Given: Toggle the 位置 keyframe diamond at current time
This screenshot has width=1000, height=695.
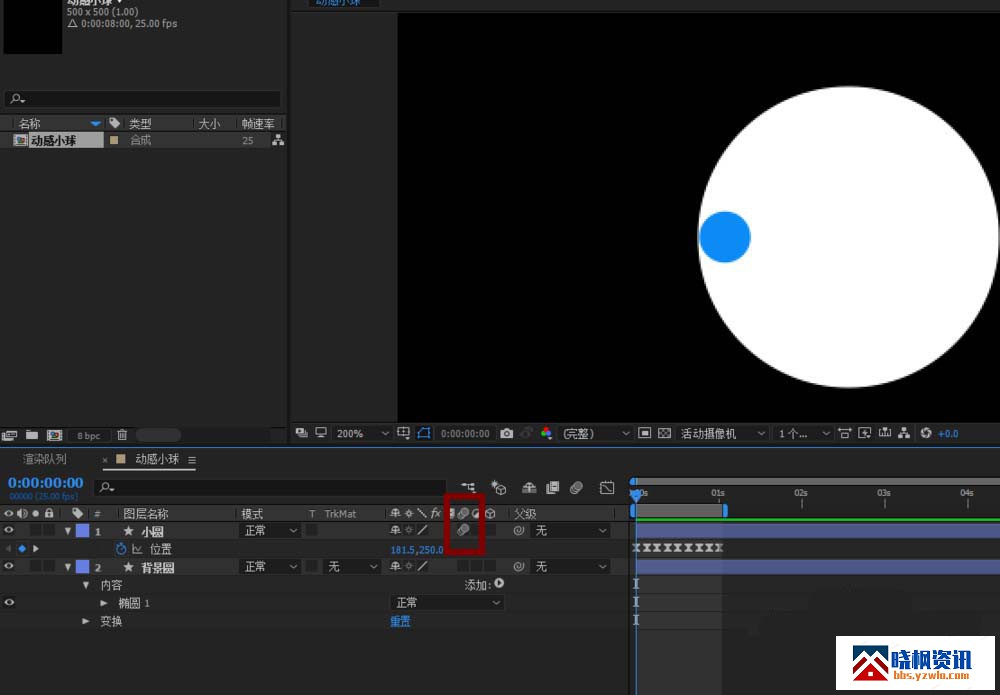Looking at the screenshot, I should tap(22, 548).
